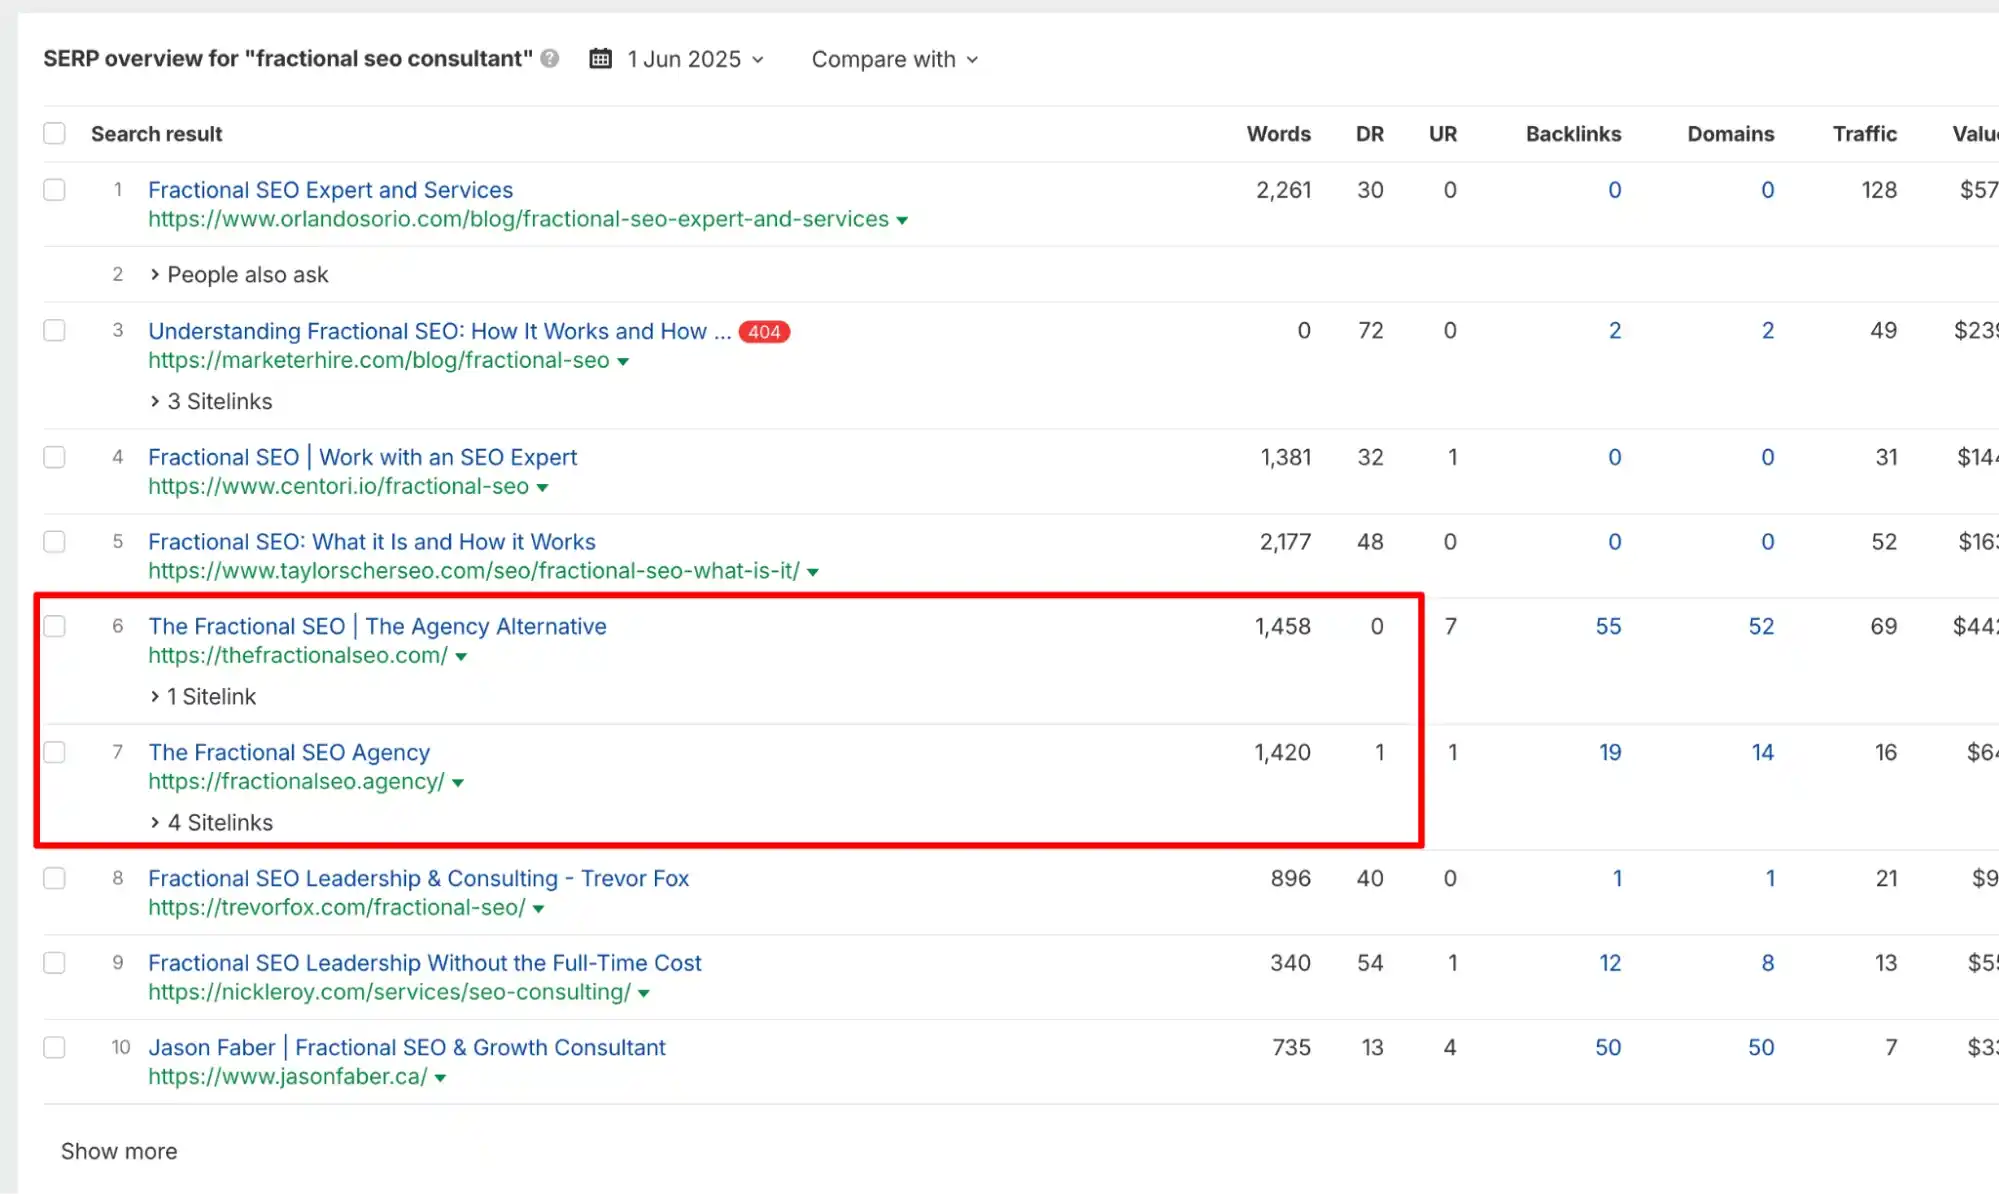Open the URL dropdown arrow for taylorscherseo.com

click(813, 572)
